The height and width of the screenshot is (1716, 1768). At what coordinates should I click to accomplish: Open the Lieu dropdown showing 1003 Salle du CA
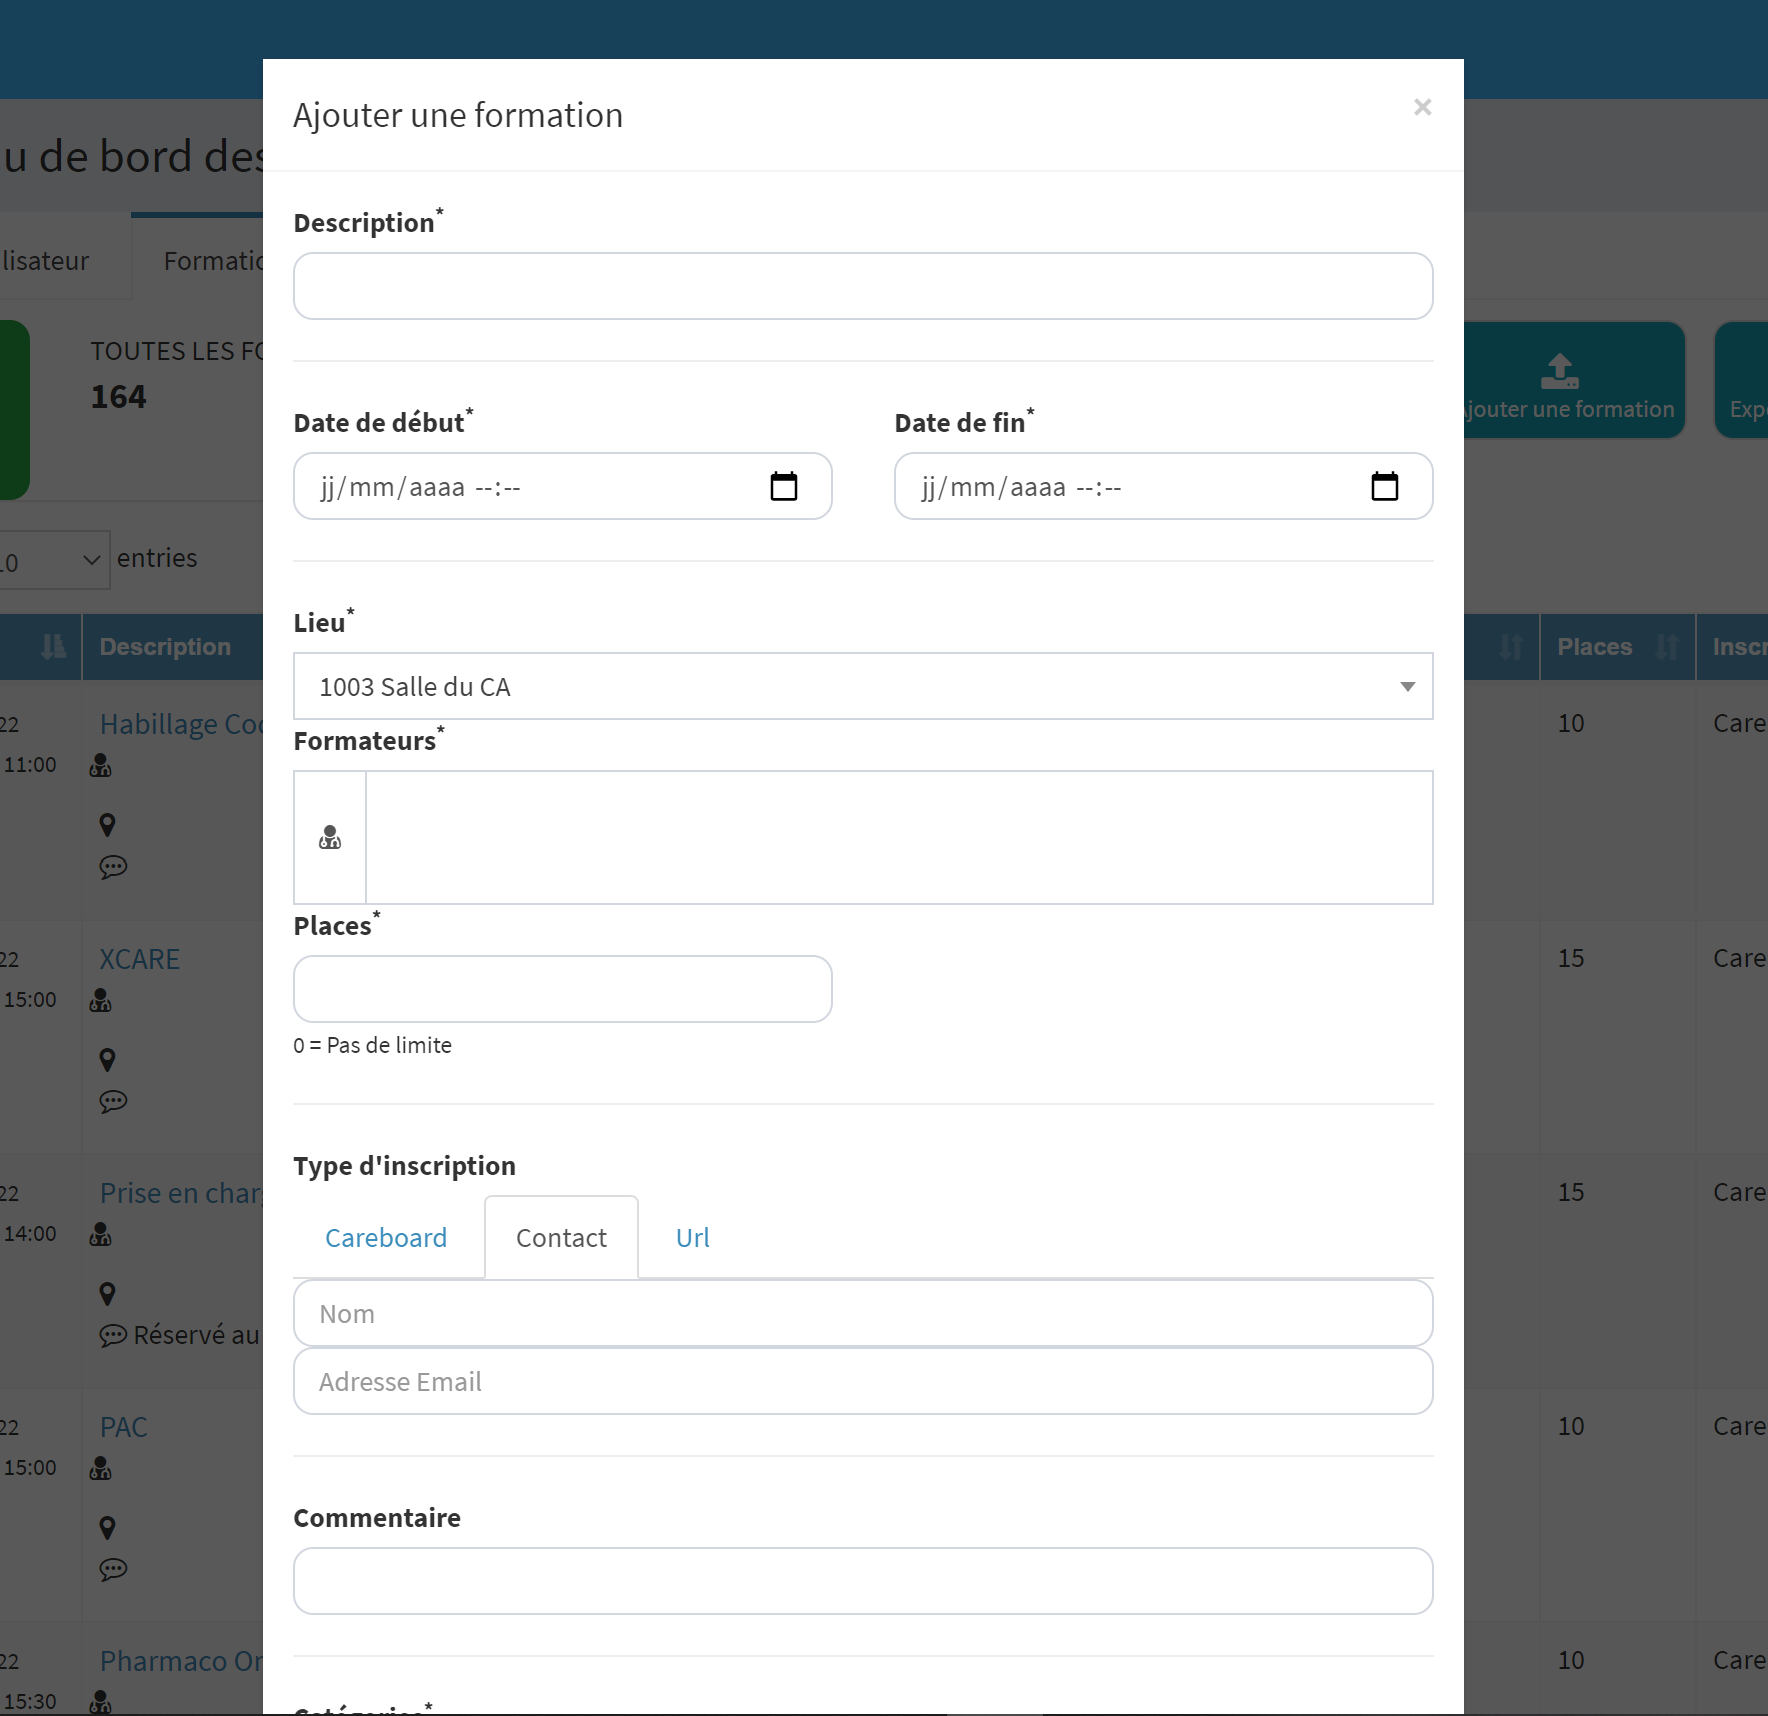tap(863, 686)
